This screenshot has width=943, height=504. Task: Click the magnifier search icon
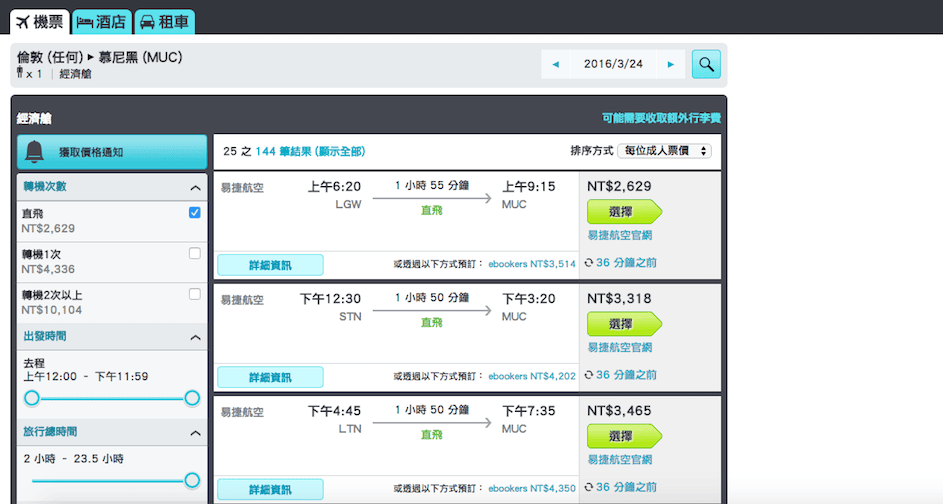706,64
